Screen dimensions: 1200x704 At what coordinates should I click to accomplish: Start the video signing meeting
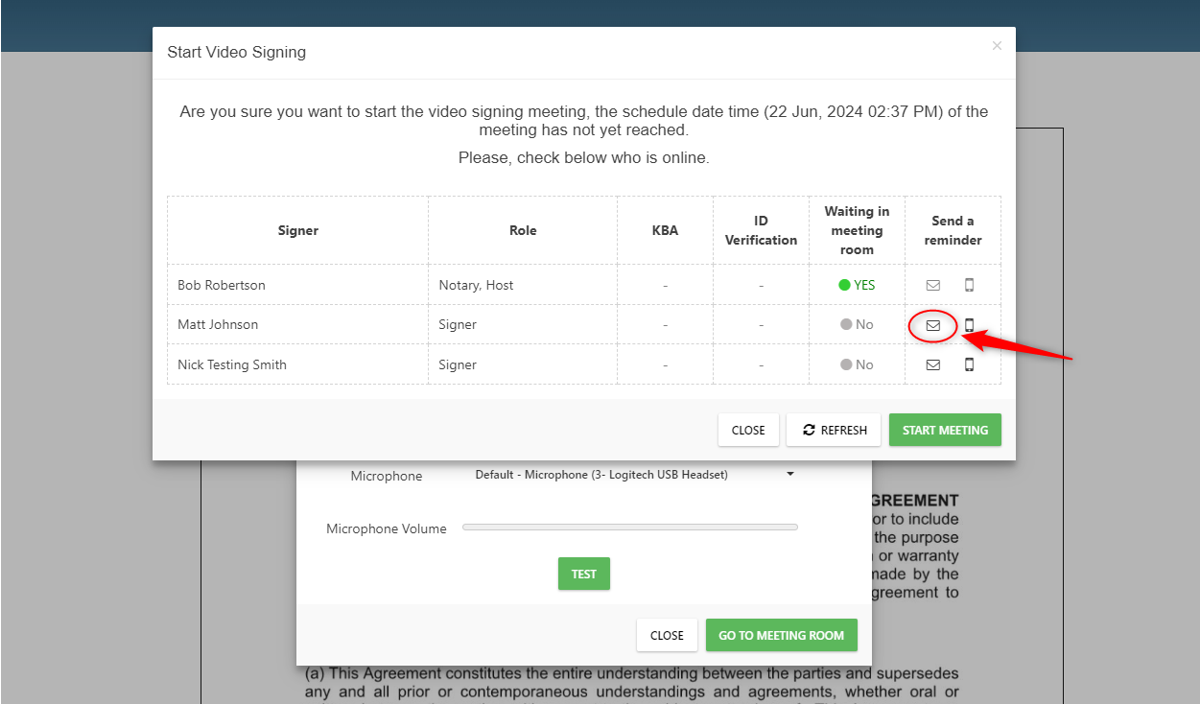click(944, 430)
